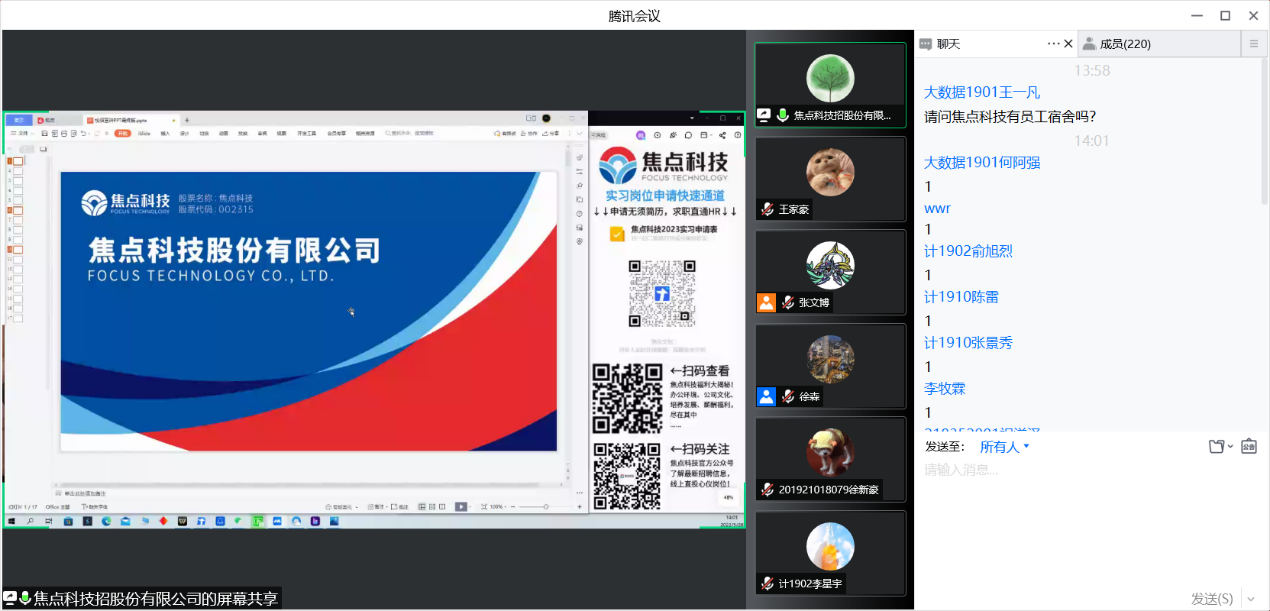
Task: Click the muted microphone icon on 徐森's tile
Action: [788, 397]
